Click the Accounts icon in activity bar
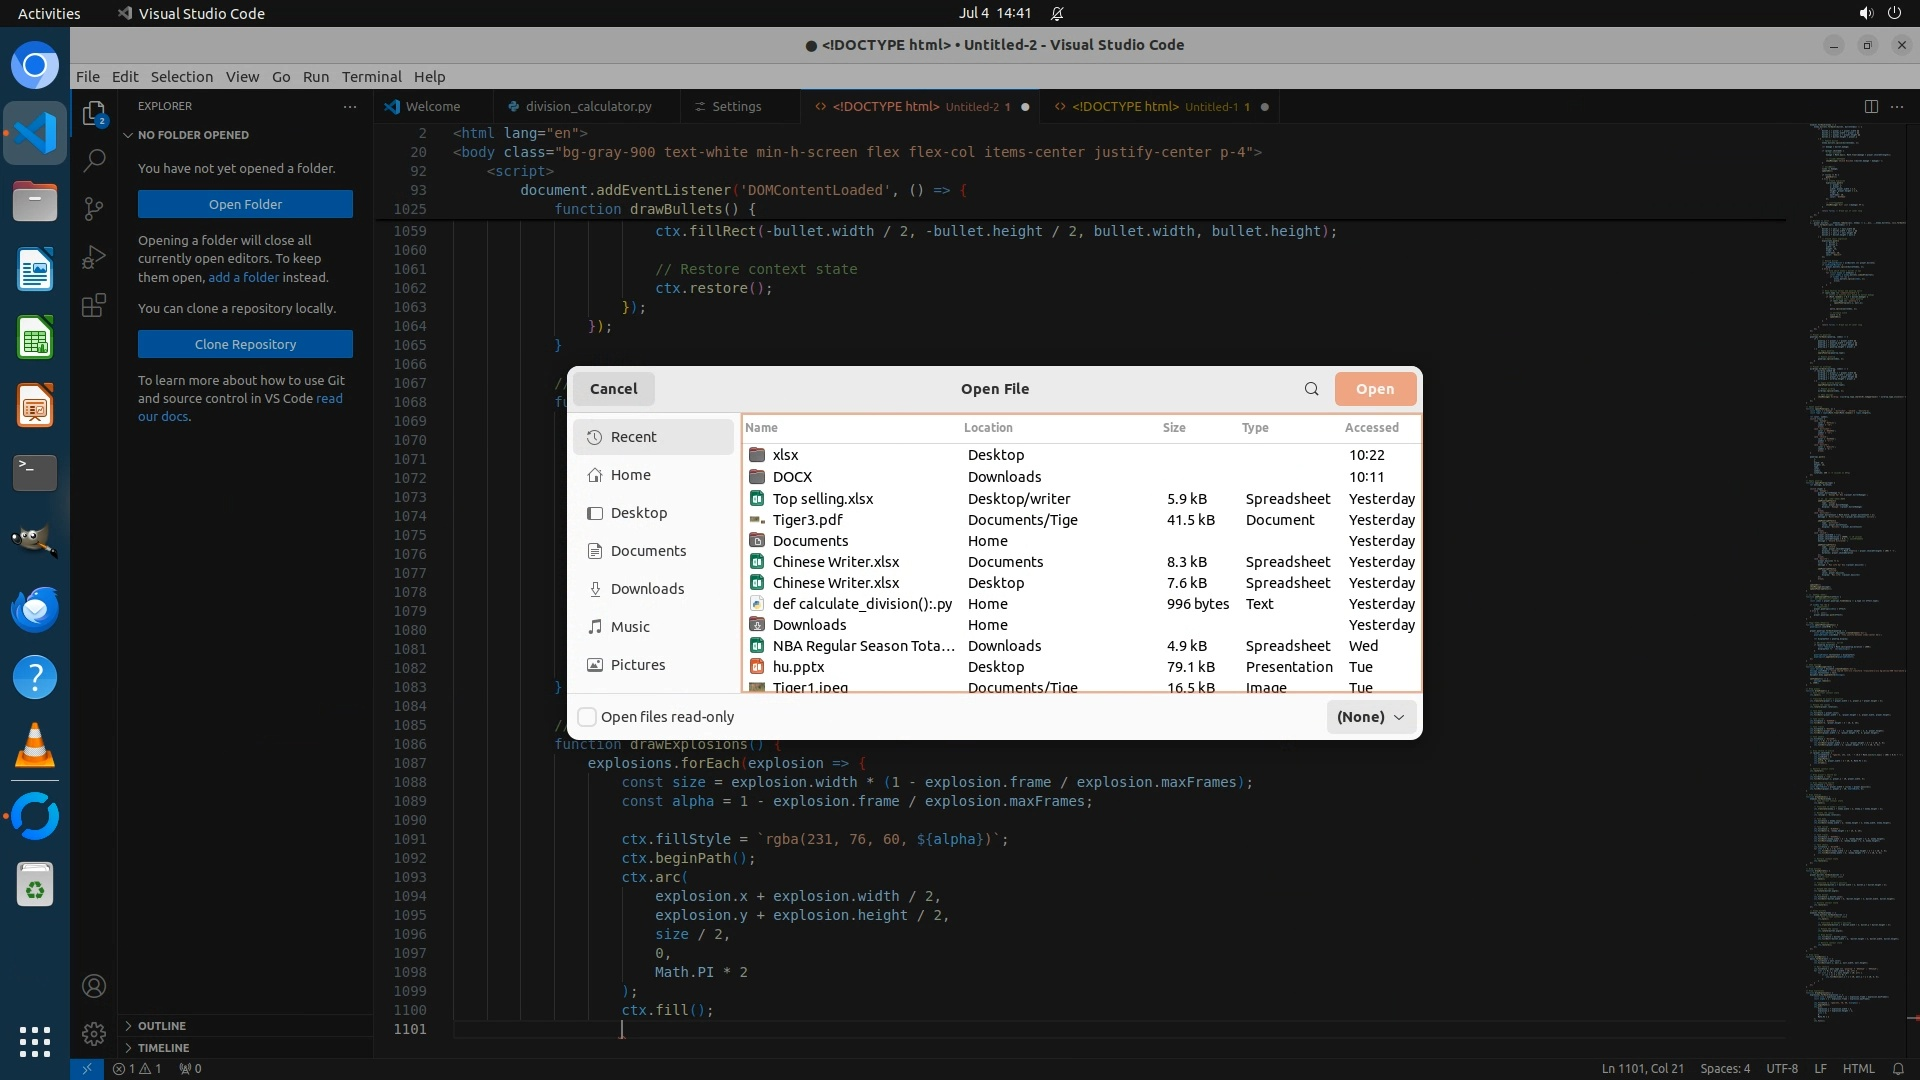Viewport: 1920px width, 1080px height. point(94,987)
